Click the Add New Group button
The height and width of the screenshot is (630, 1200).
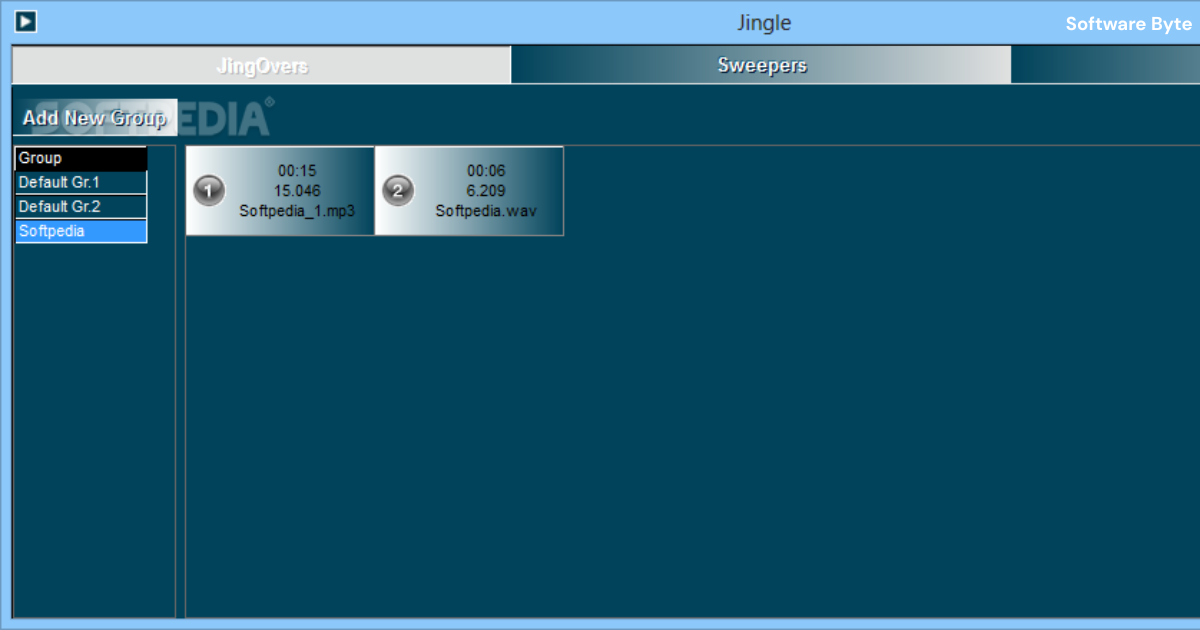coord(95,118)
